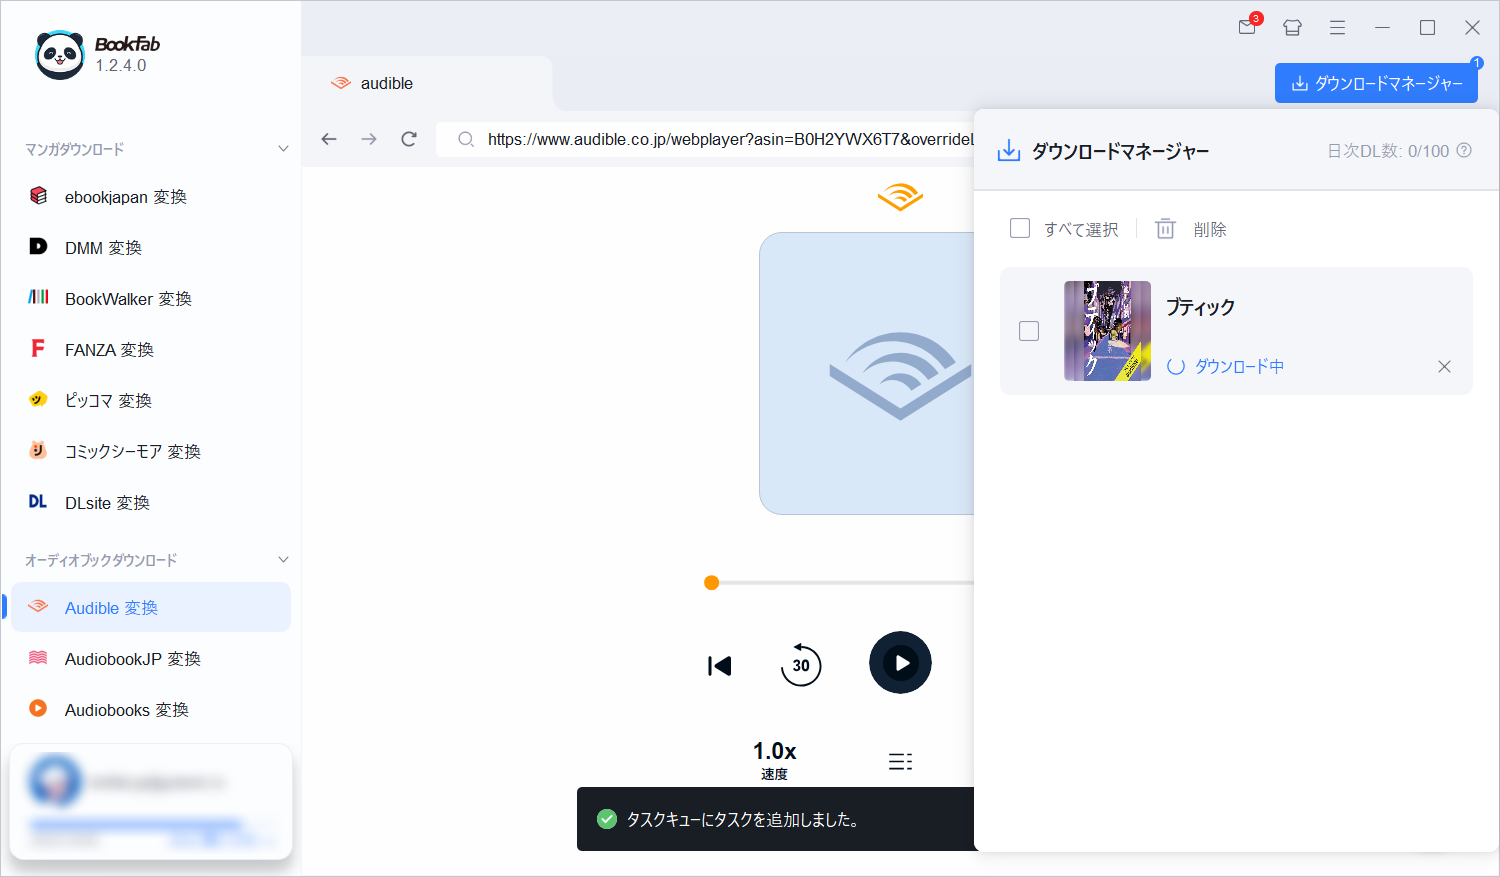Click the ブティック title text
The image size is (1500, 877).
(x=1200, y=307)
